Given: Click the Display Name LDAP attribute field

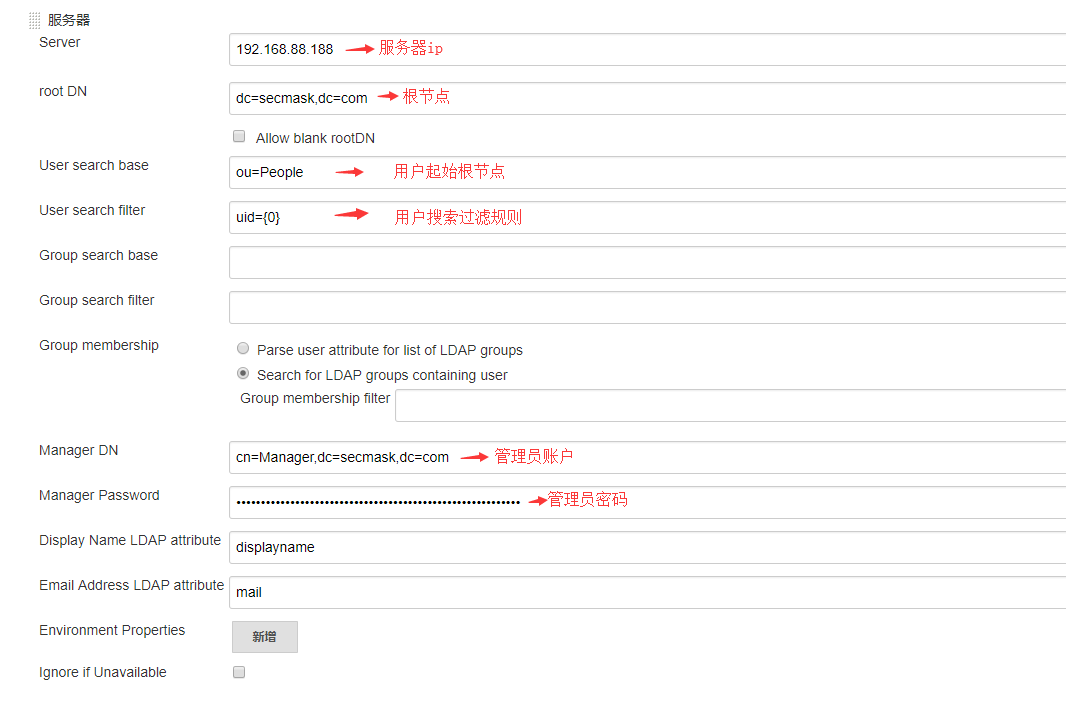Looking at the screenshot, I should tap(600, 547).
